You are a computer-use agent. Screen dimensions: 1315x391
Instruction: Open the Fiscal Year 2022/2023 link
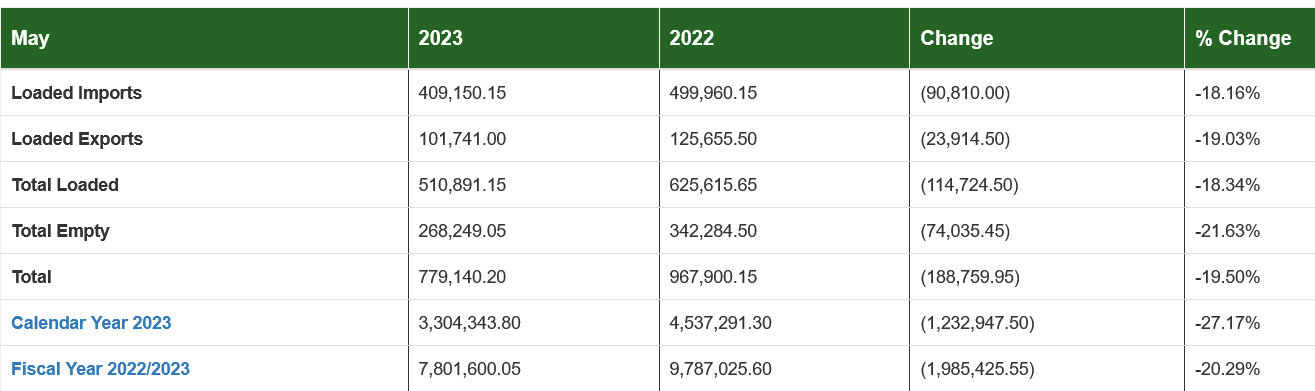click(100, 369)
